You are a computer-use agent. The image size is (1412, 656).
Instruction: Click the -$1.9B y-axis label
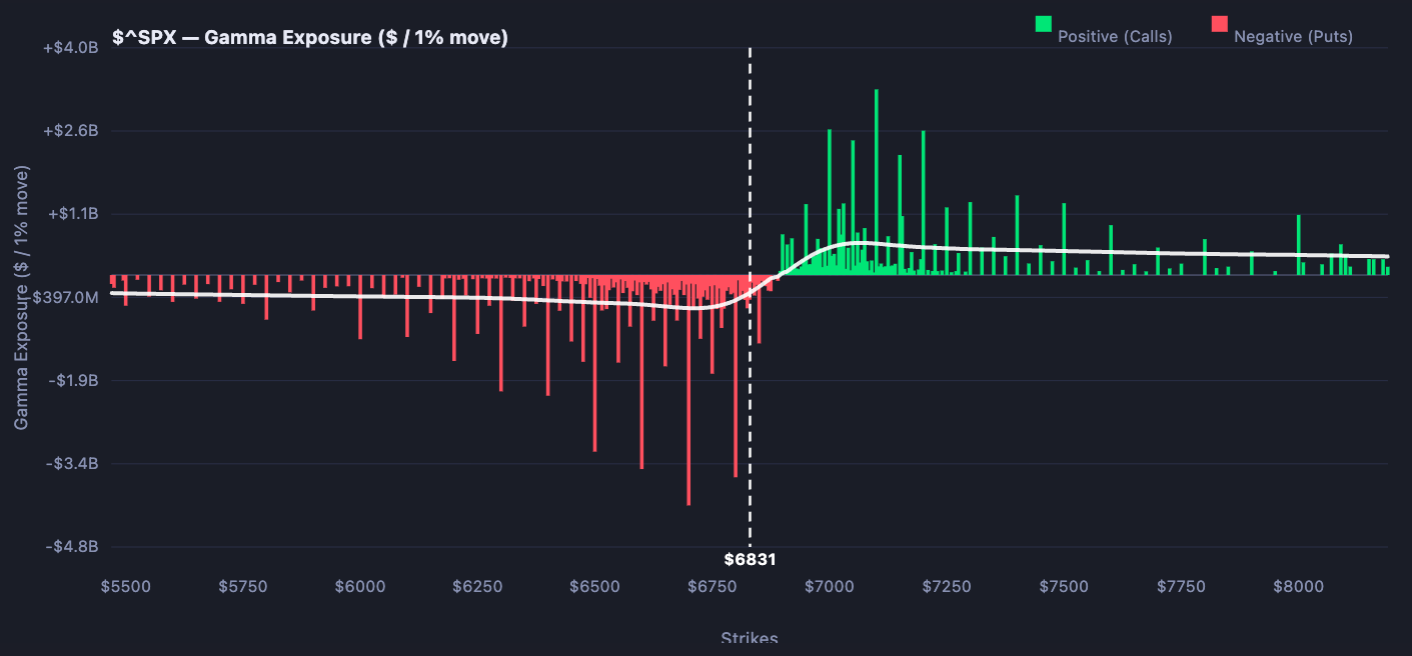[71, 381]
